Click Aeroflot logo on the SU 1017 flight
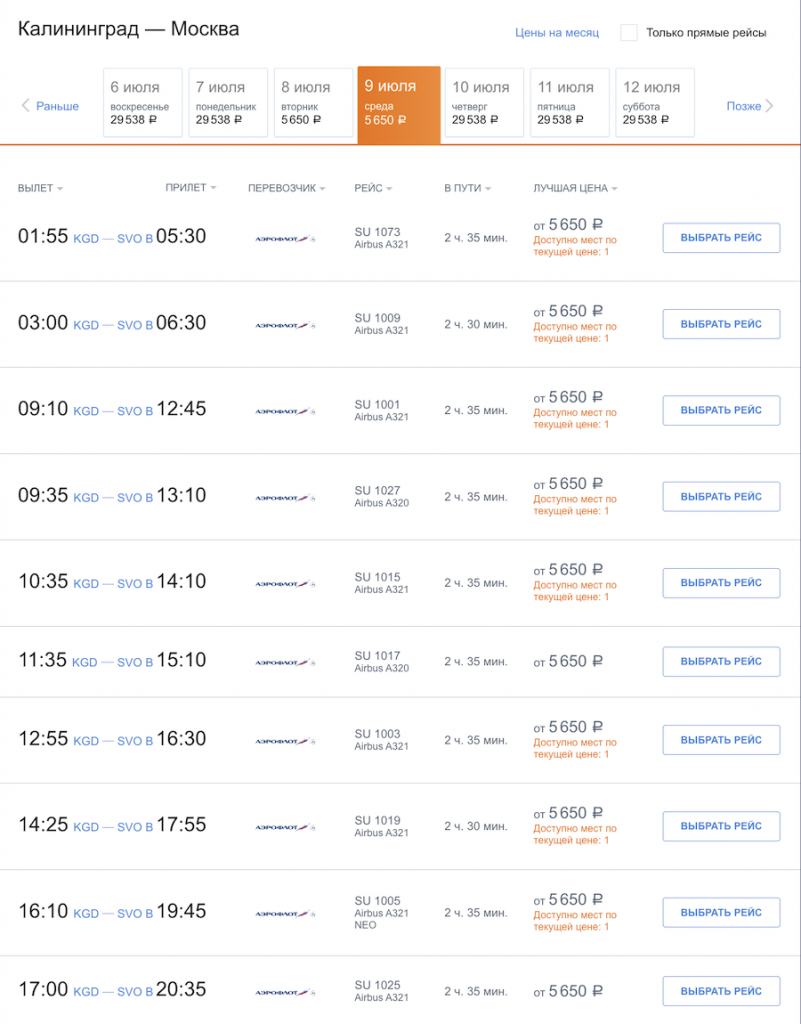 pos(285,662)
